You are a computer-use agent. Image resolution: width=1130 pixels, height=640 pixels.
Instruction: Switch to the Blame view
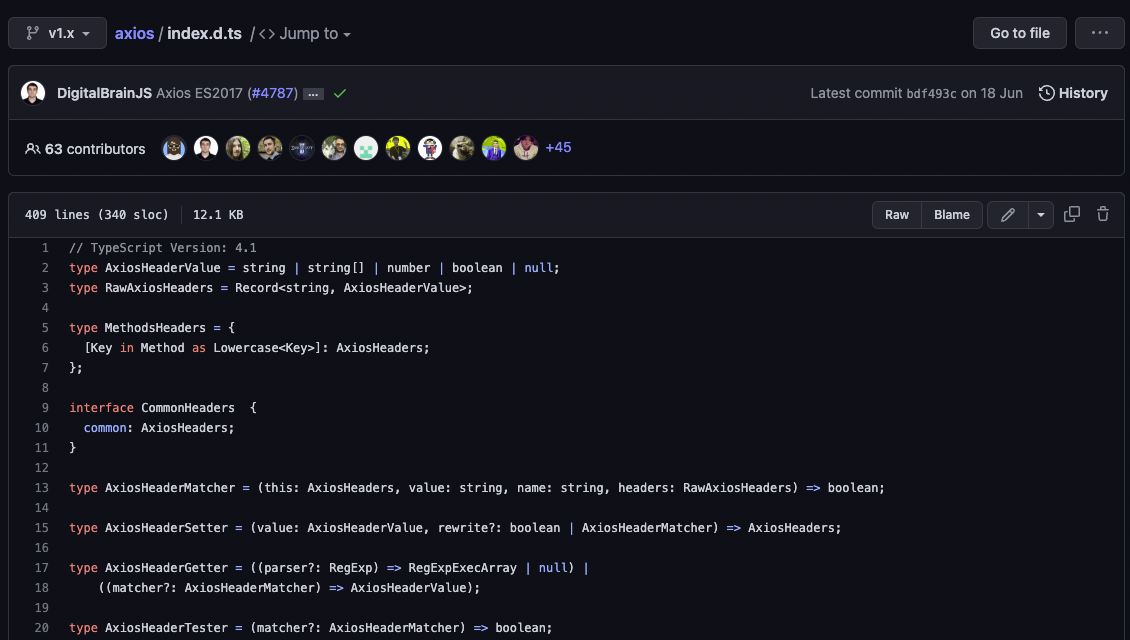pyautogui.click(x=951, y=214)
